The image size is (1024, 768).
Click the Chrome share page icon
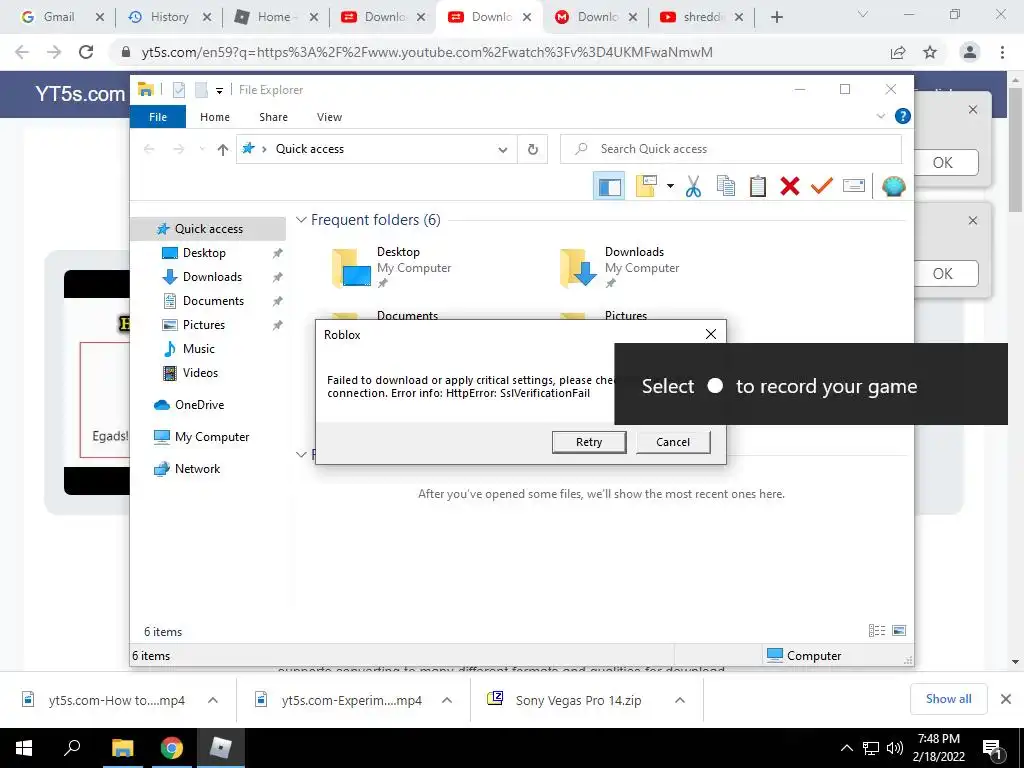point(898,52)
